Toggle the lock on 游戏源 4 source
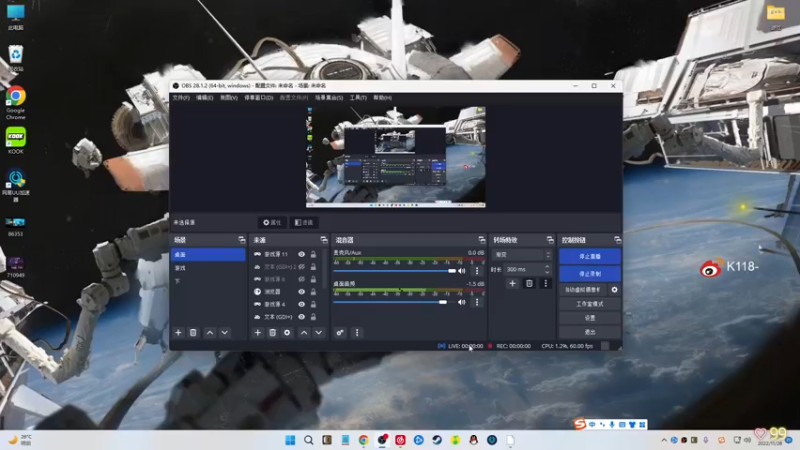Screen dimensions: 800x450 click(313, 304)
